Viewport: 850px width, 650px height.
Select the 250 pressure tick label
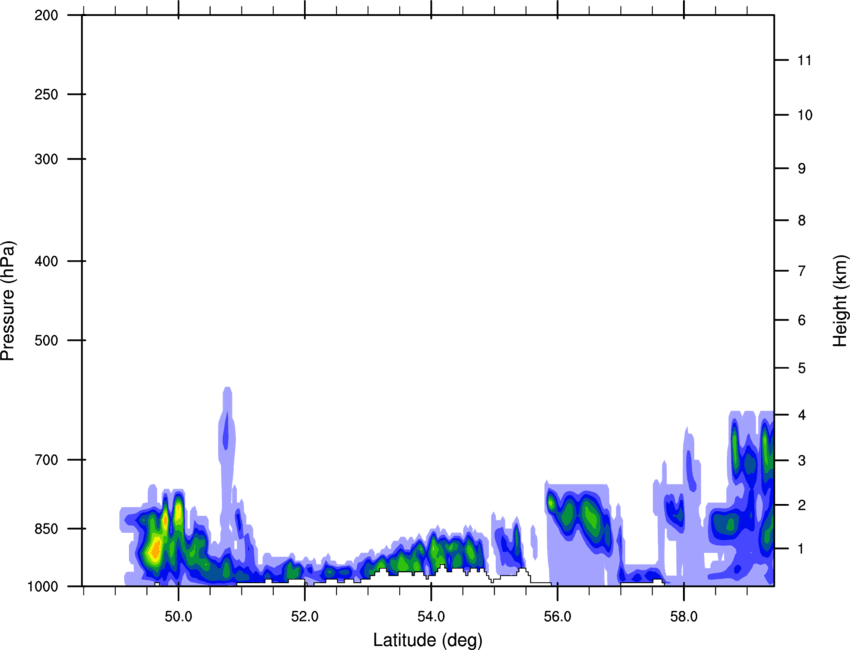47,95
